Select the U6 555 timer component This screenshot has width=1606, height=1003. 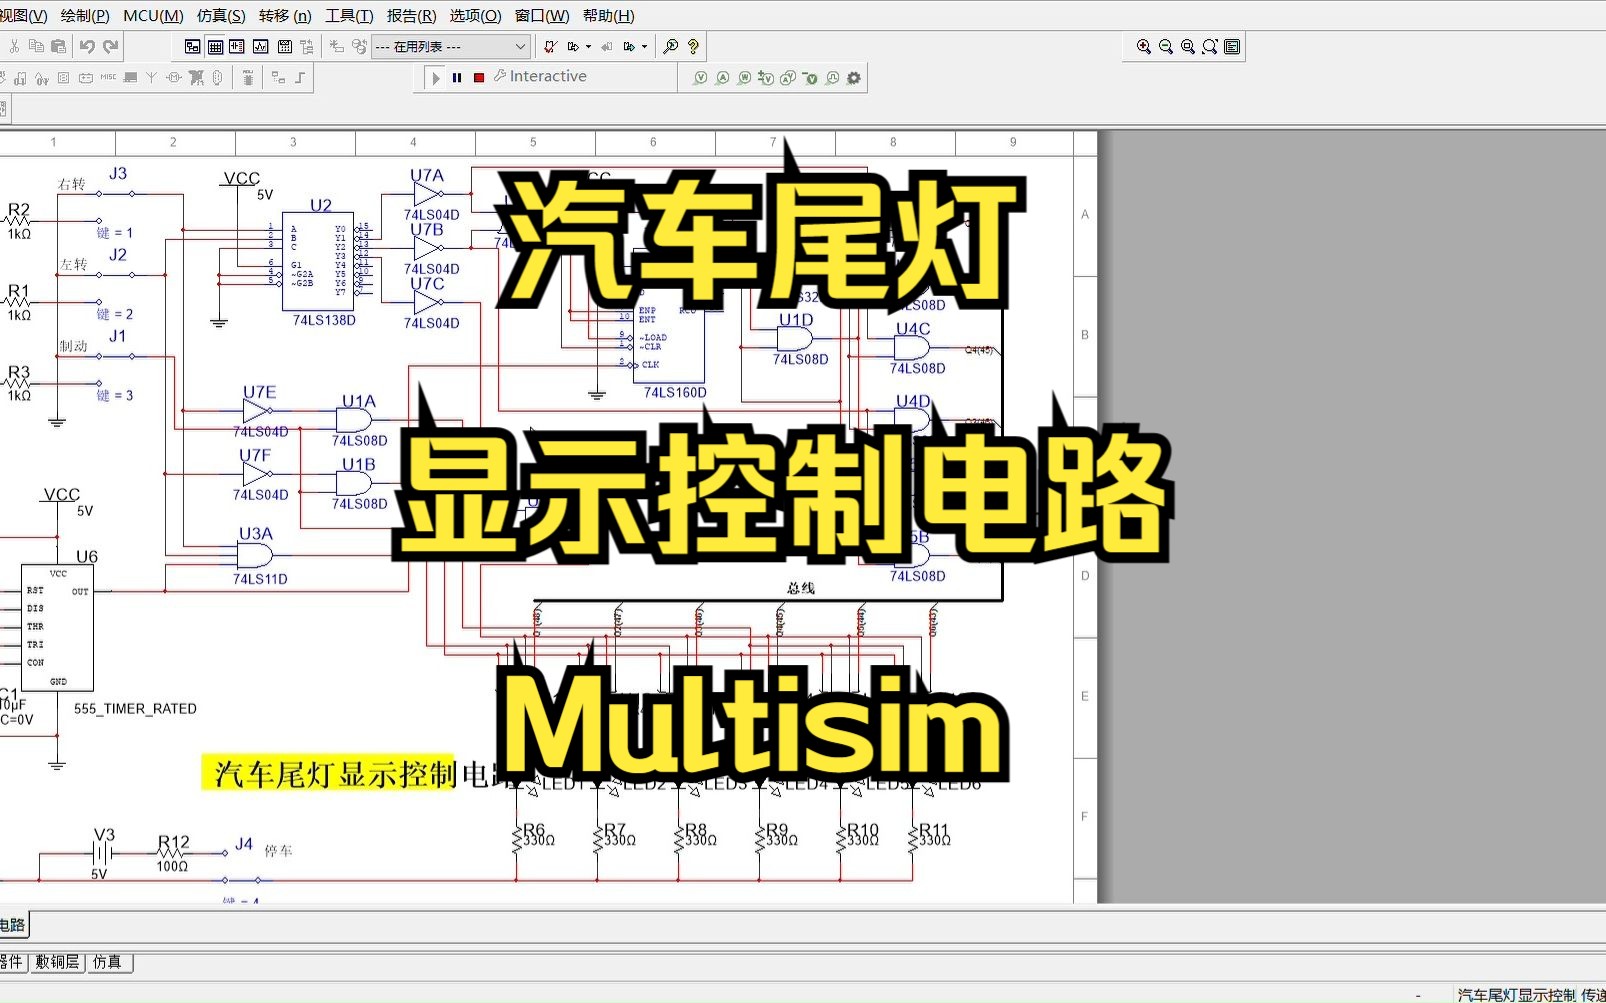click(x=58, y=627)
